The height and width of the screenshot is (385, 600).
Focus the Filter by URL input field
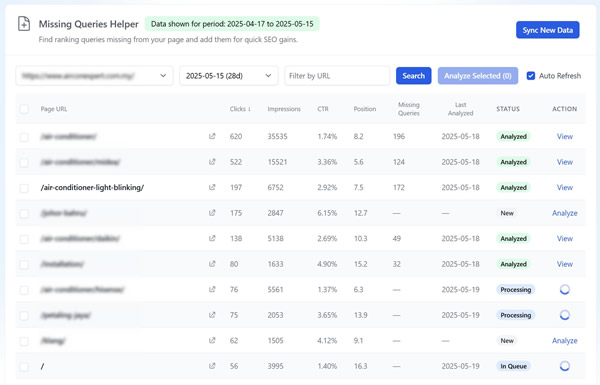coord(337,76)
